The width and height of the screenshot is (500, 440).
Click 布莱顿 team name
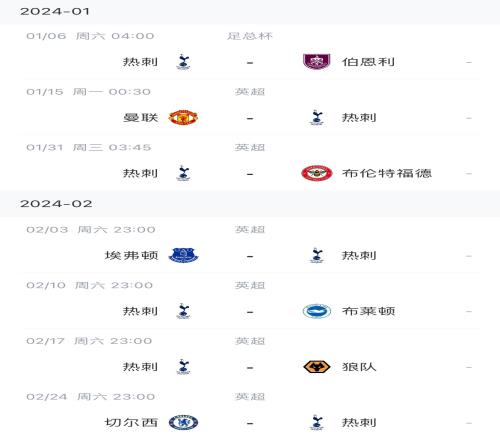pos(368,311)
